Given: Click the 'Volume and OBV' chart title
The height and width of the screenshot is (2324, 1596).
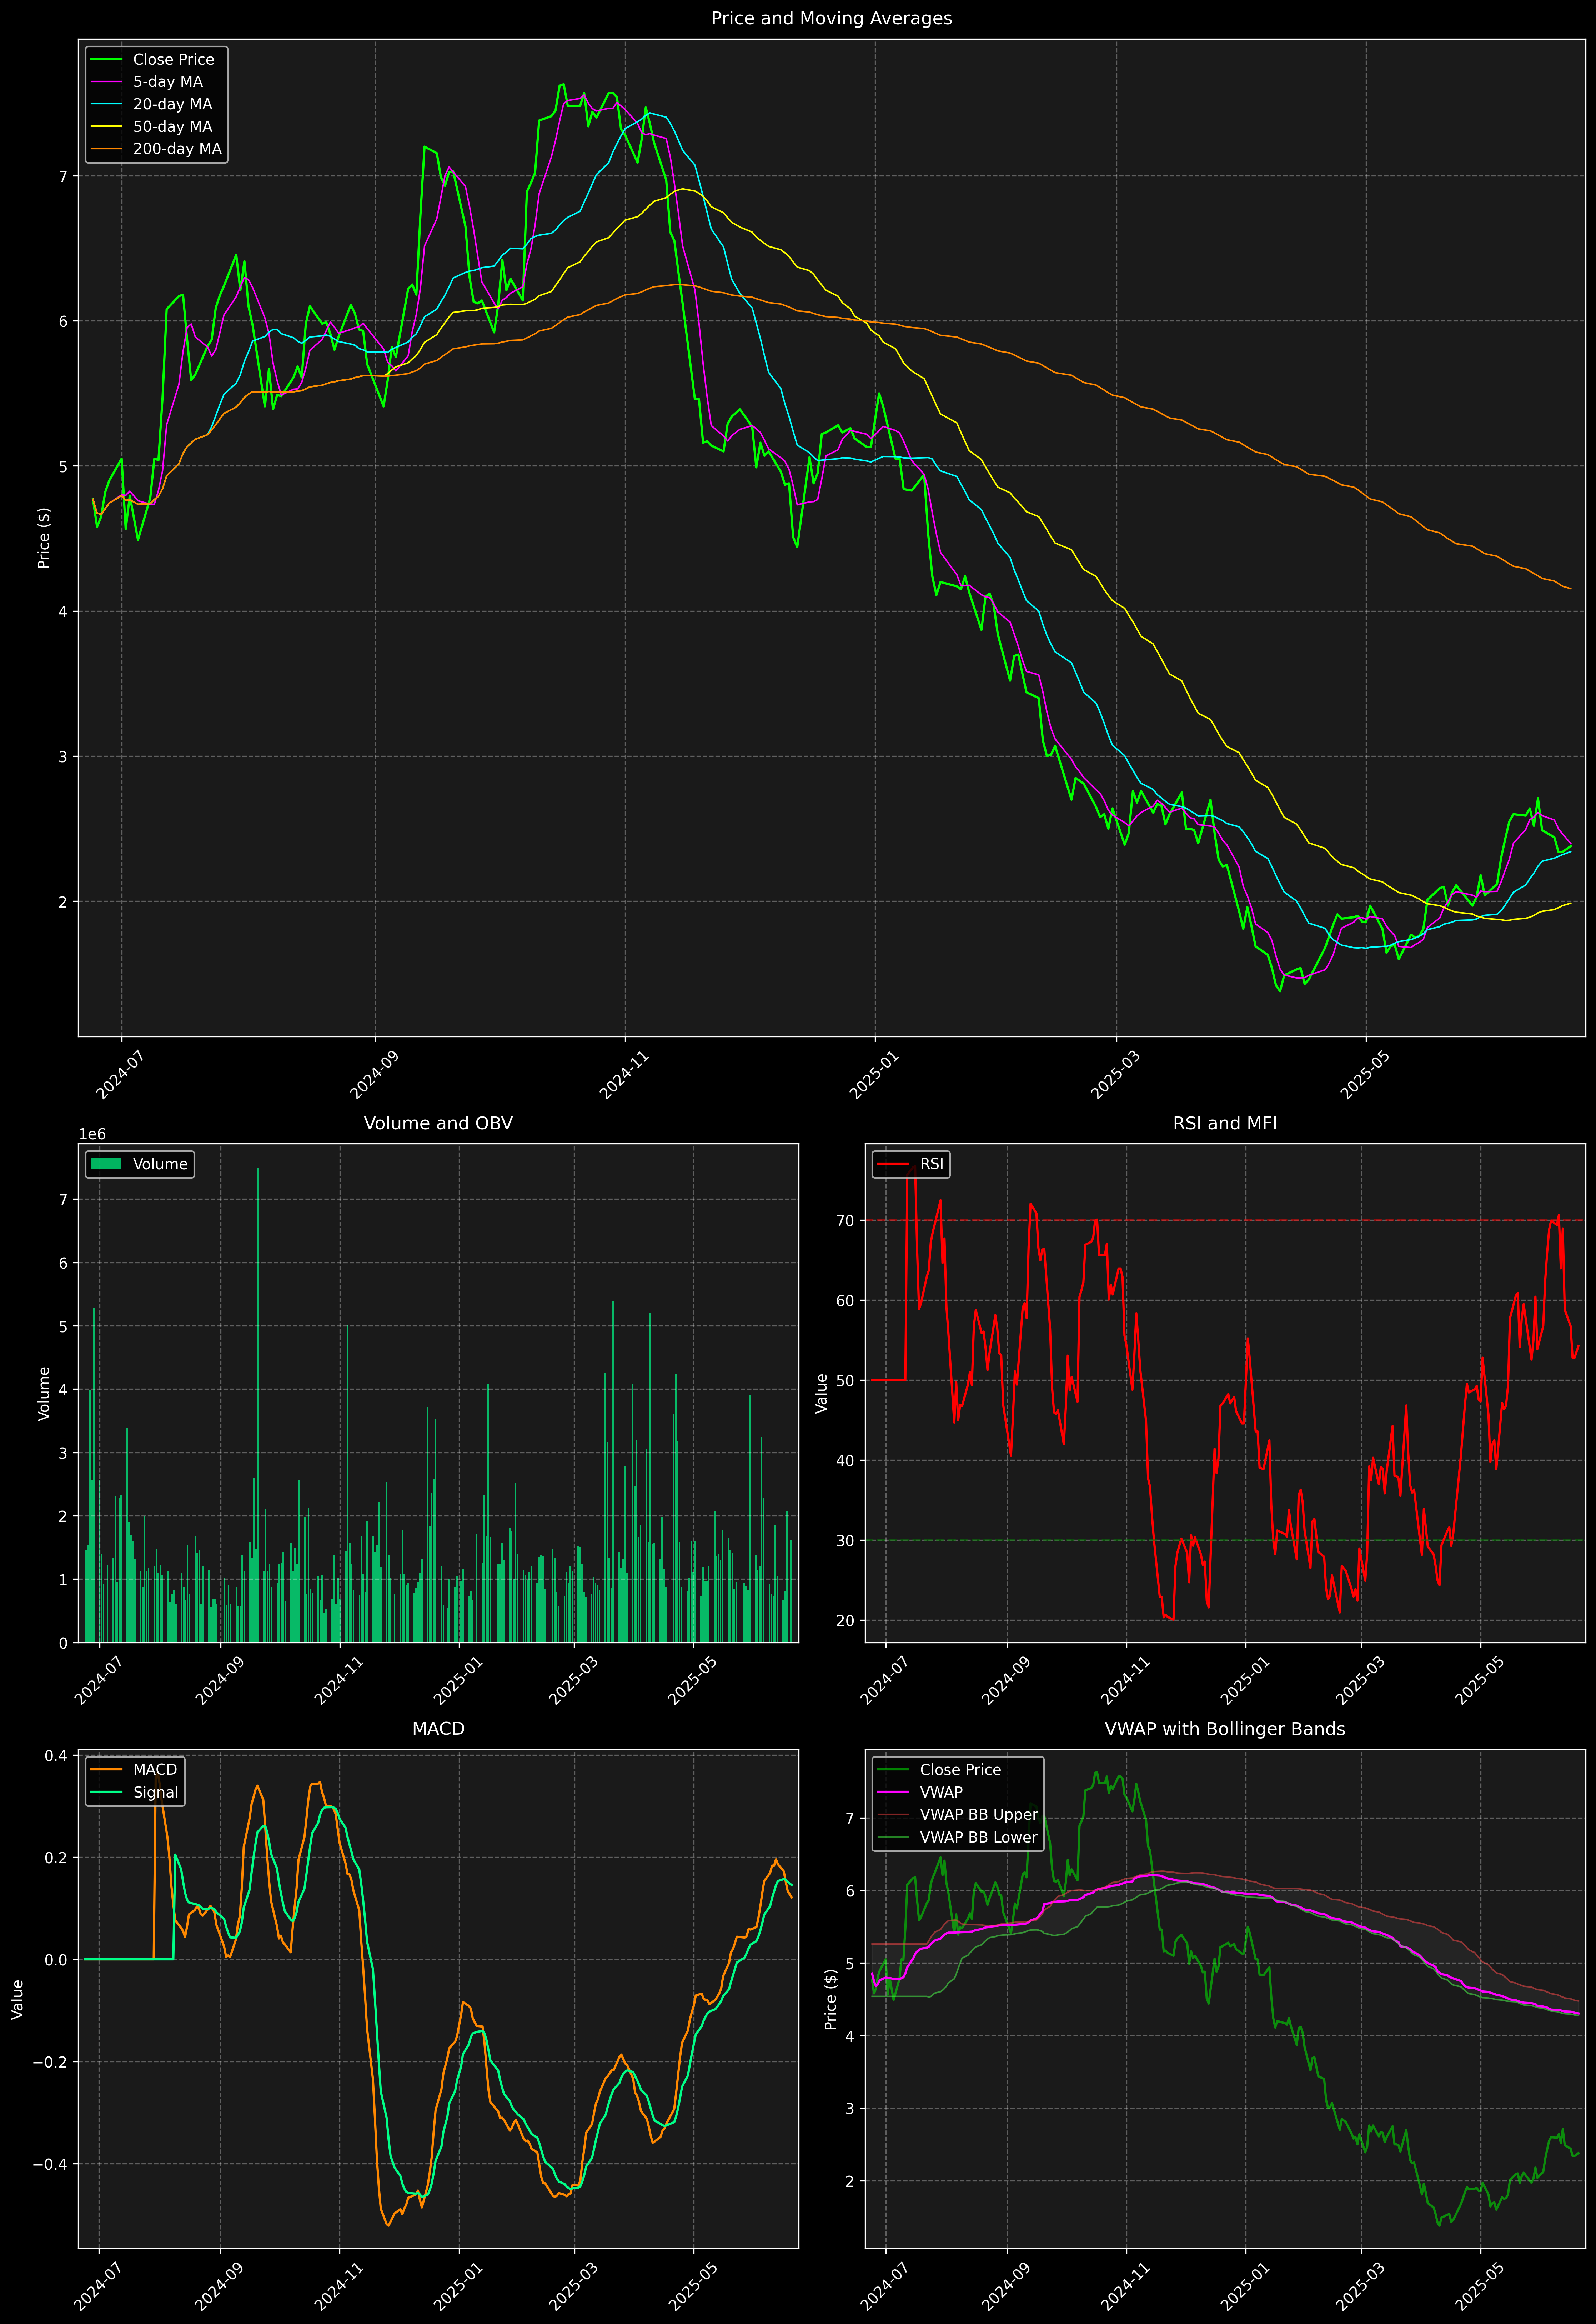Looking at the screenshot, I should click(438, 1123).
